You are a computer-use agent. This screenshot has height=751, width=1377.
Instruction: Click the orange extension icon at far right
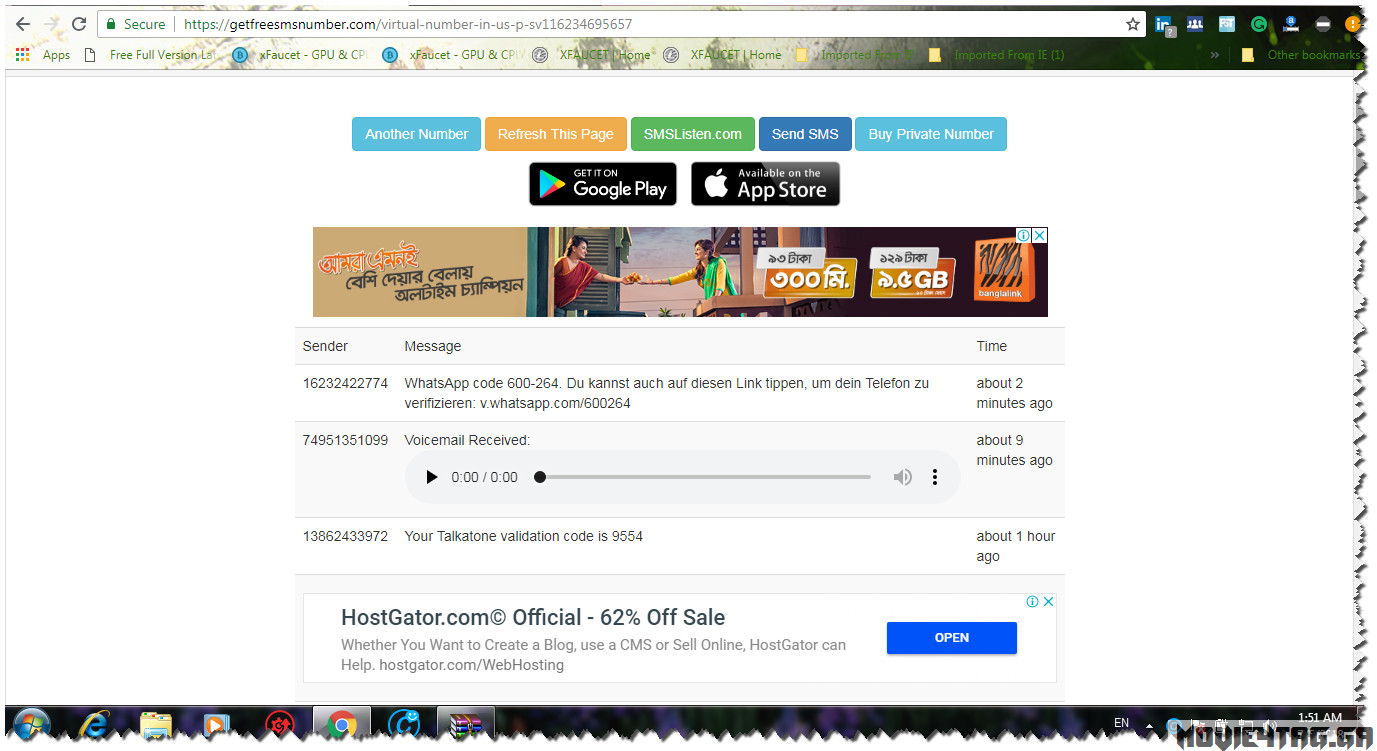[x=1353, y=24]
